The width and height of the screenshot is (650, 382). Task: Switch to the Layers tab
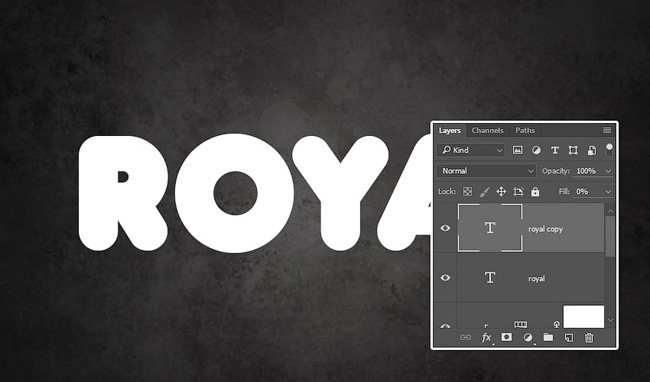coord(450,130)
